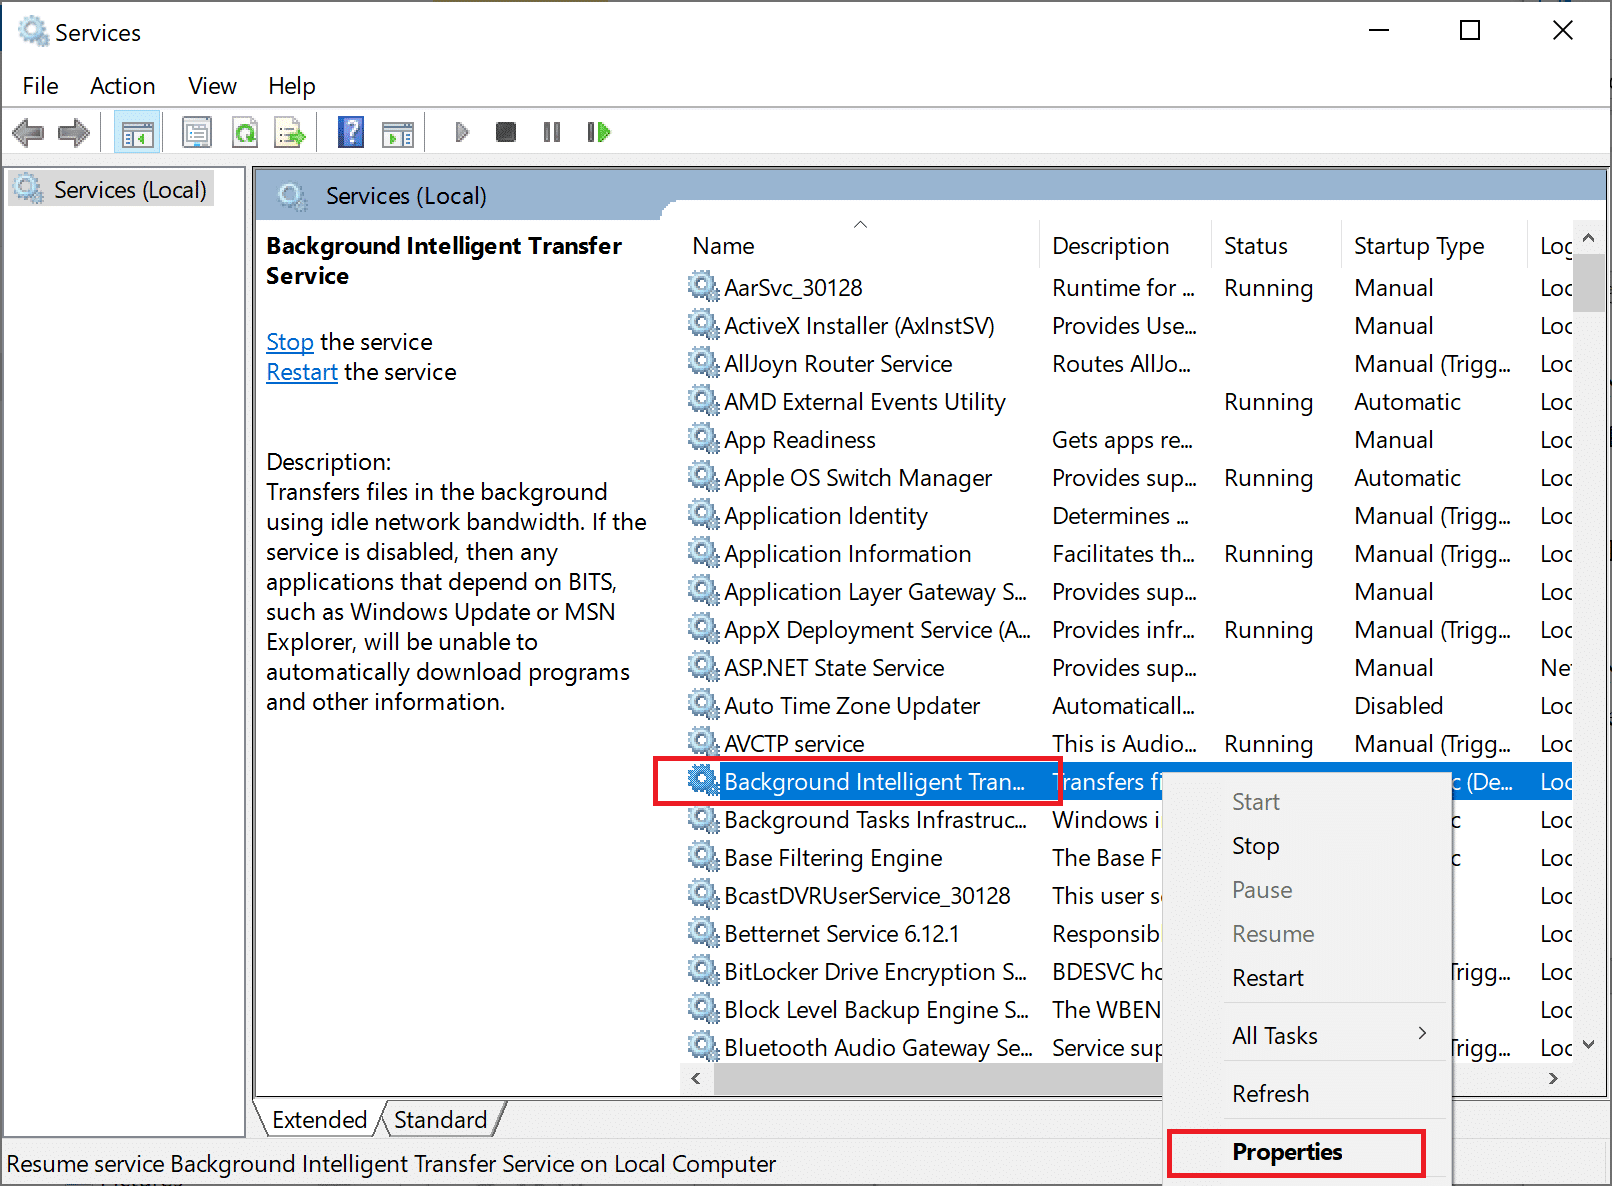1612x1186 pixels.
Task: Toggle Show/Hide Console Tree toolbar icon
Action: click(137, 132)
